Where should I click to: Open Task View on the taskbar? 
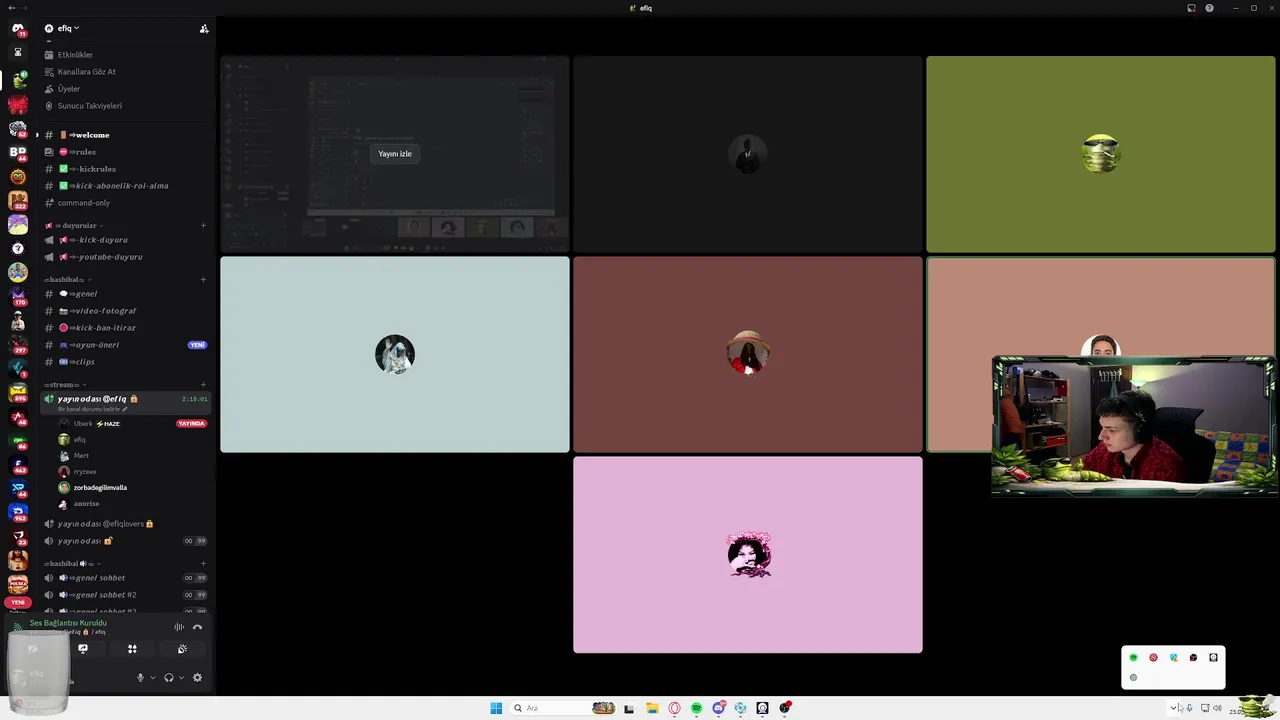pyautogui.click(x=629, y=708)
